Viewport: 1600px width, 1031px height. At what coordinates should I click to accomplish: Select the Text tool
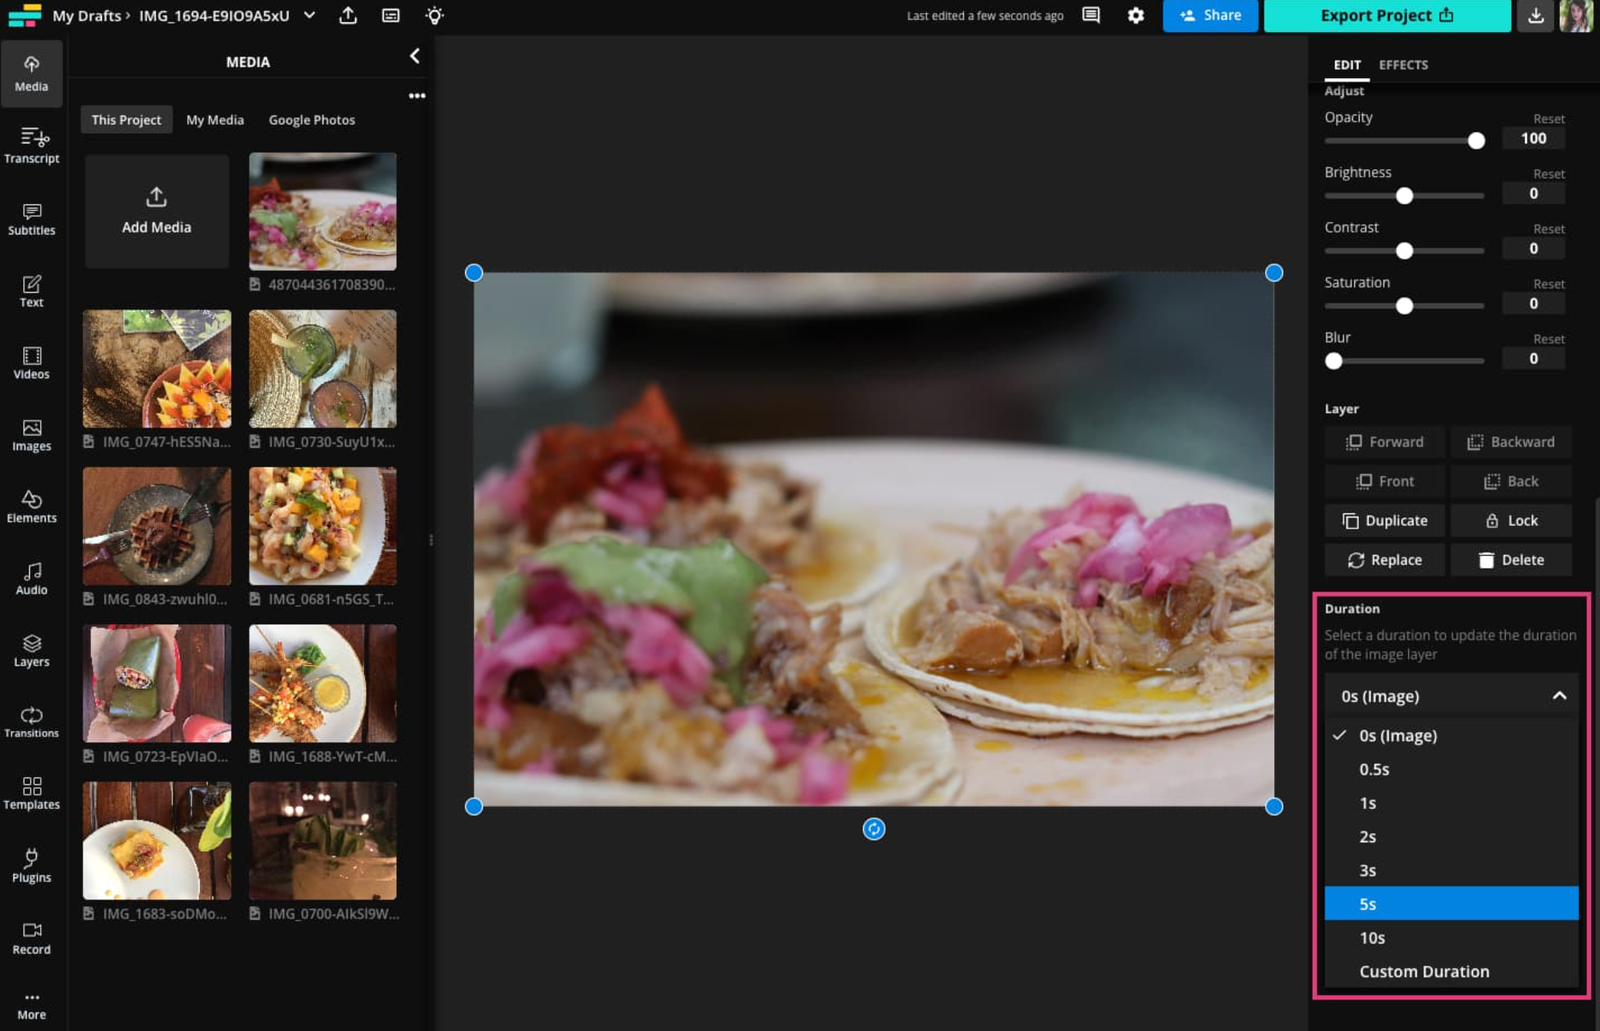tap(31, 290)
